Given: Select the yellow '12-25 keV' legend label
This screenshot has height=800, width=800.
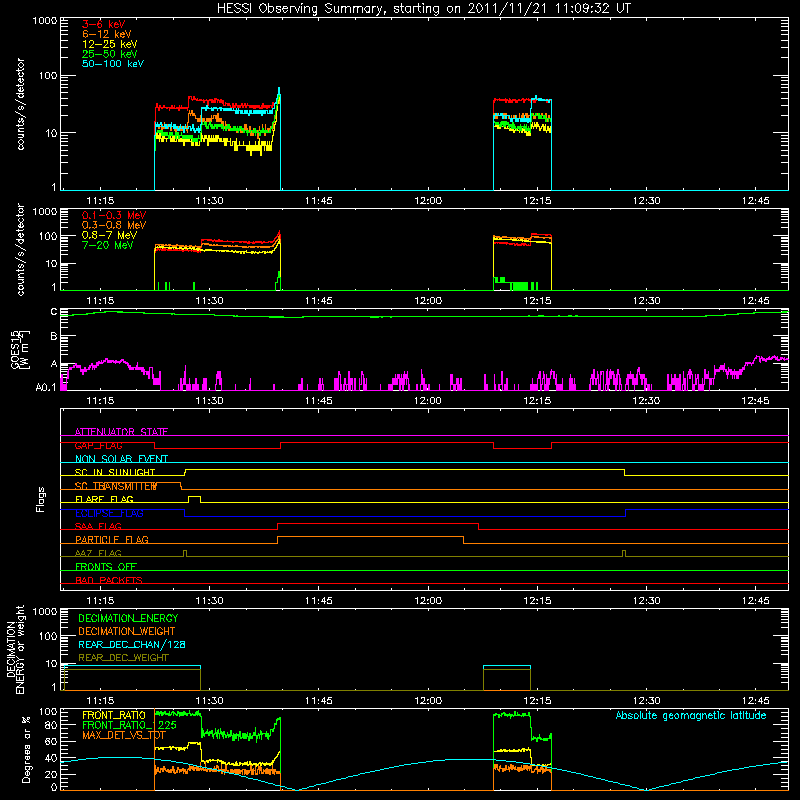Looking at the screenshot, I should tap(110, 44).
